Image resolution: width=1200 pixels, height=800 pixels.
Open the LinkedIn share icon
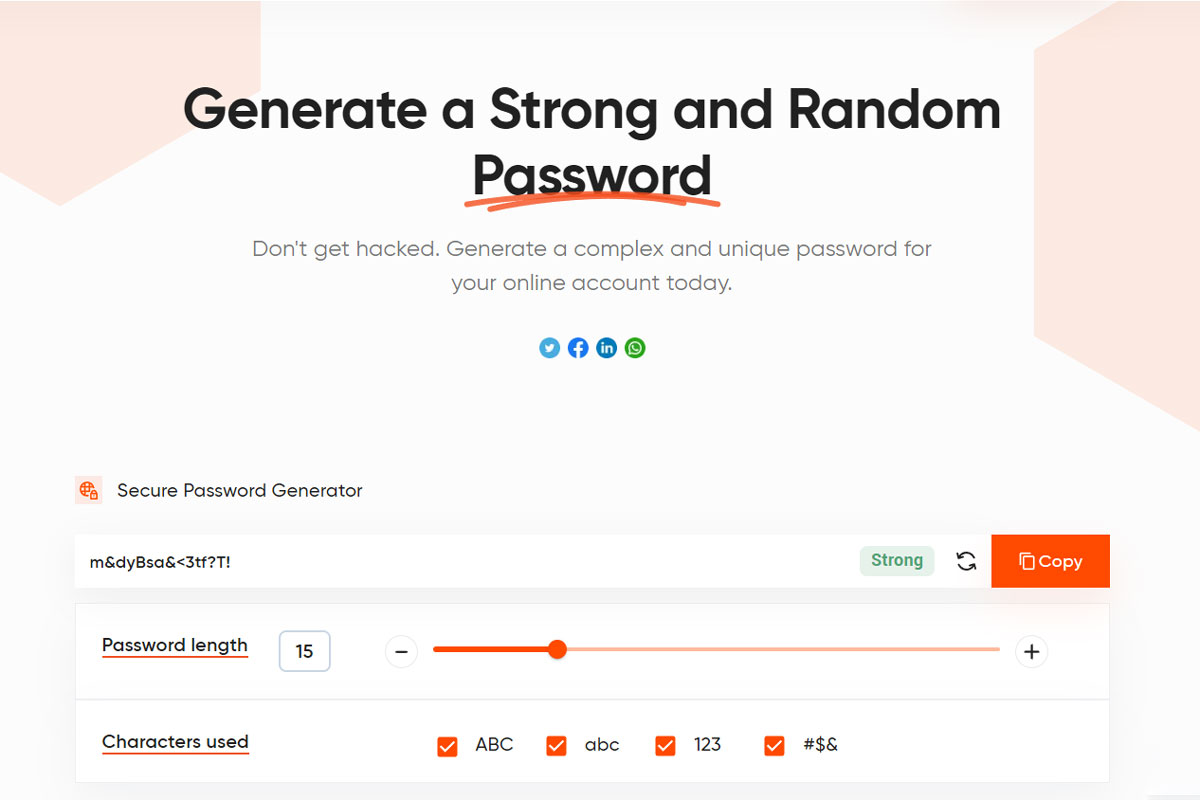[606, 348]
